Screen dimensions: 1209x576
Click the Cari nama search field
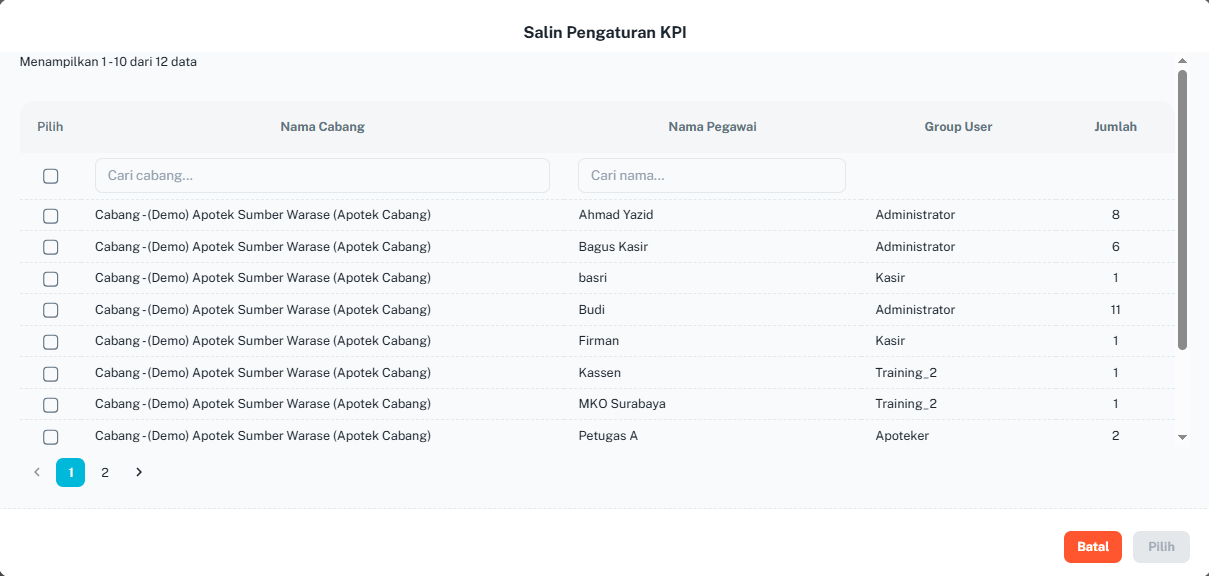tap(712, 175)
